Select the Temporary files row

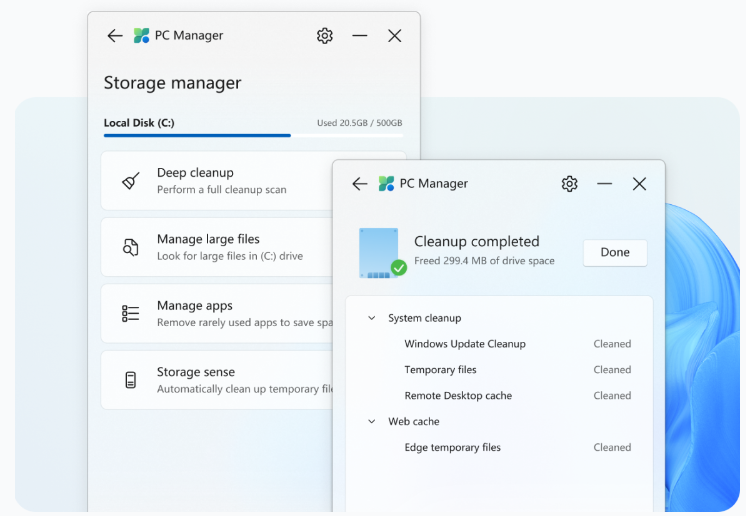[x=518, y=370]
